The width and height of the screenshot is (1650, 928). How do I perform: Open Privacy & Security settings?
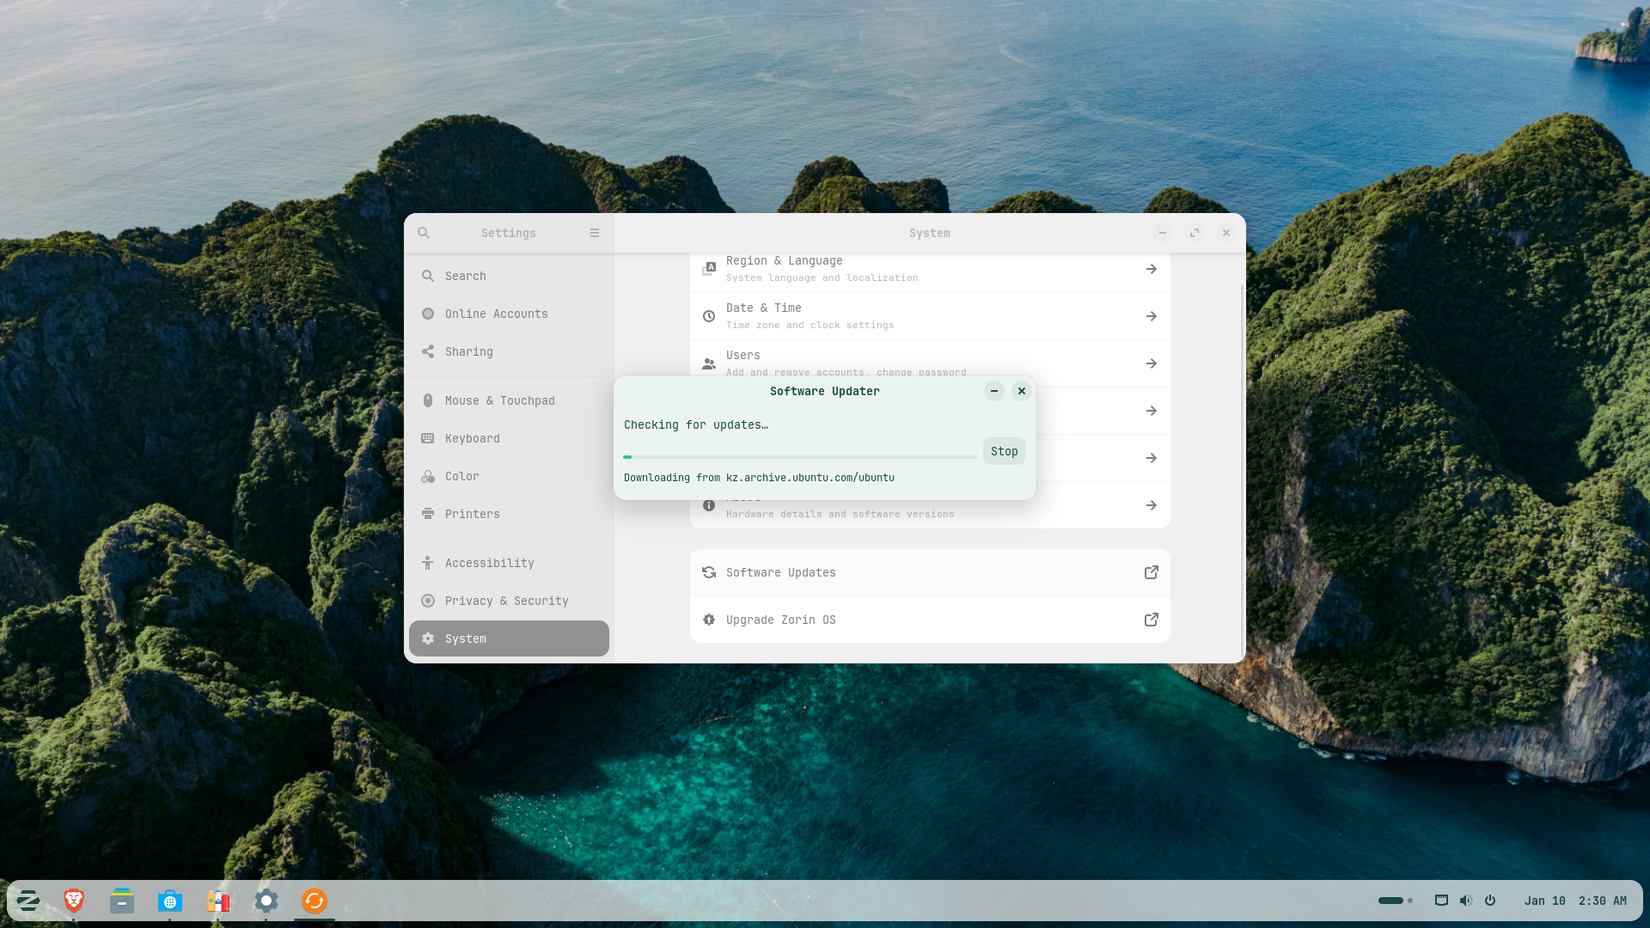(x=506, y=600)
